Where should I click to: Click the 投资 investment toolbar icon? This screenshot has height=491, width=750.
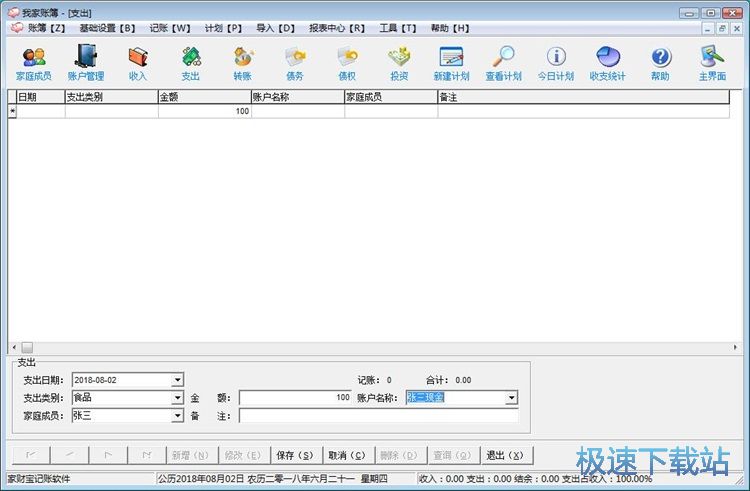pyautogui.click(x=399, y=63)
